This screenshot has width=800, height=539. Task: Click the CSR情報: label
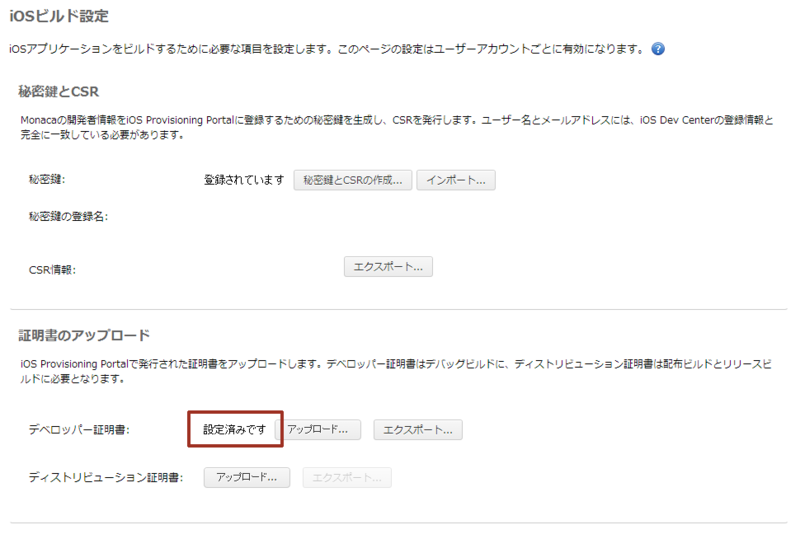coord(52,270)
